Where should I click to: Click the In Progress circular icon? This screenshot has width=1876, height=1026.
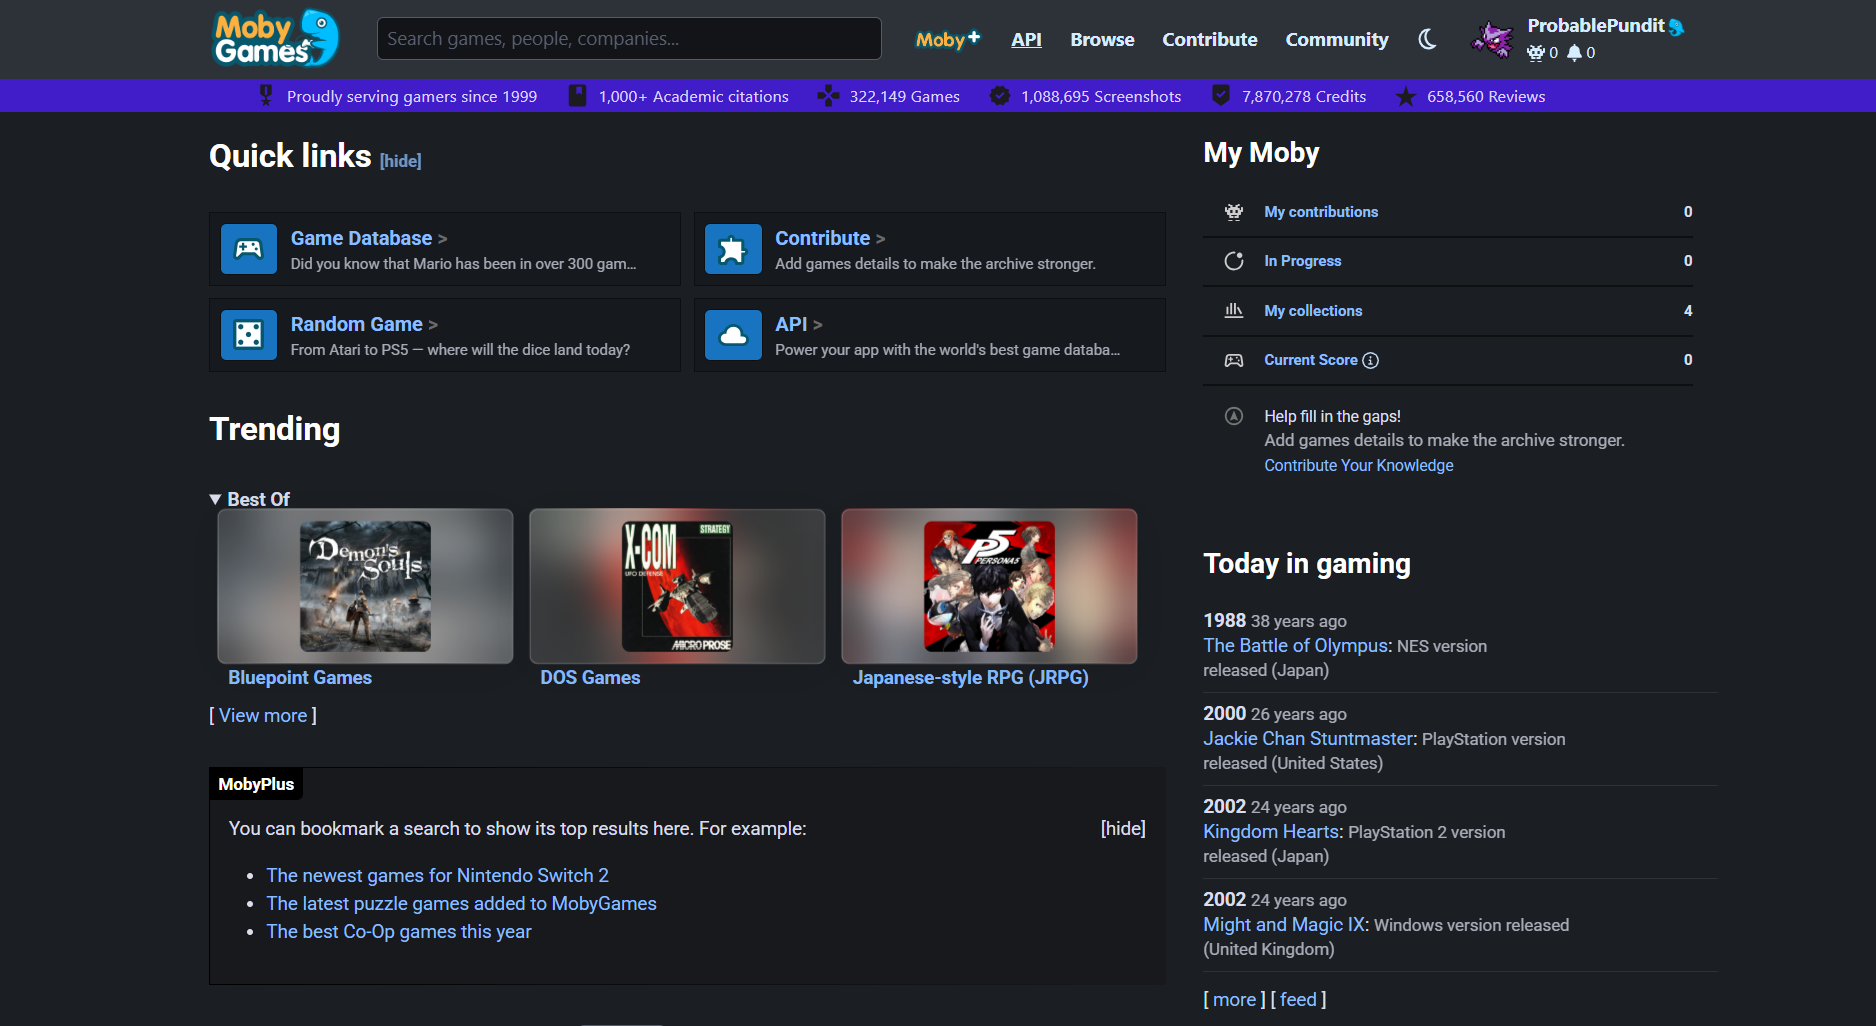click(1234, 261)
